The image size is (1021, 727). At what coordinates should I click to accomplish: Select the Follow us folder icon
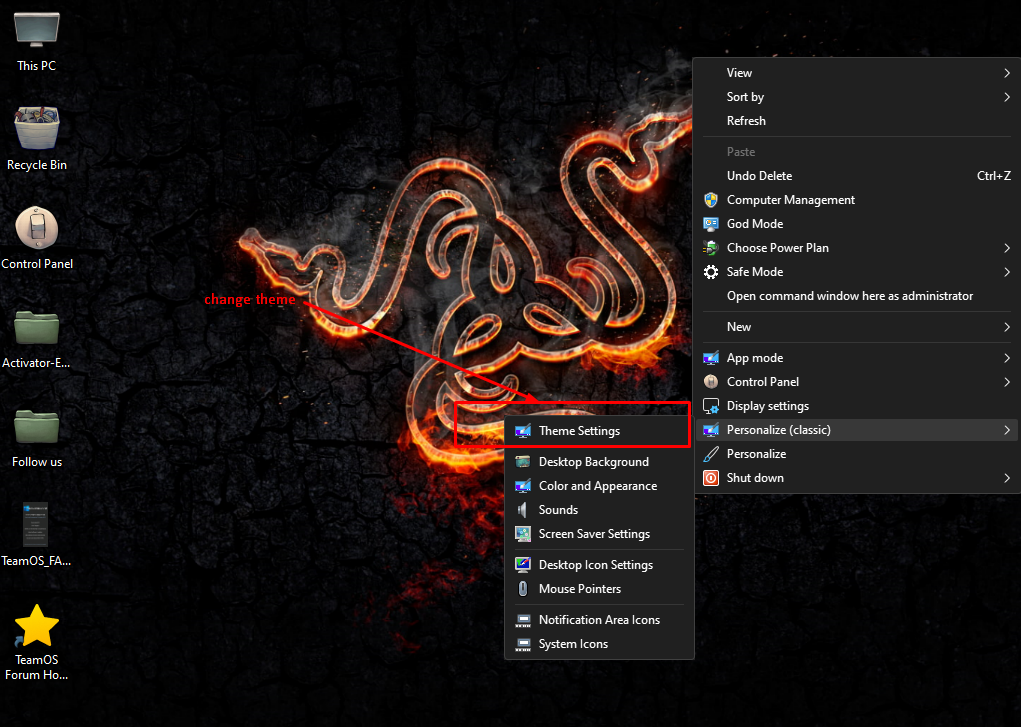pos(36,427)
